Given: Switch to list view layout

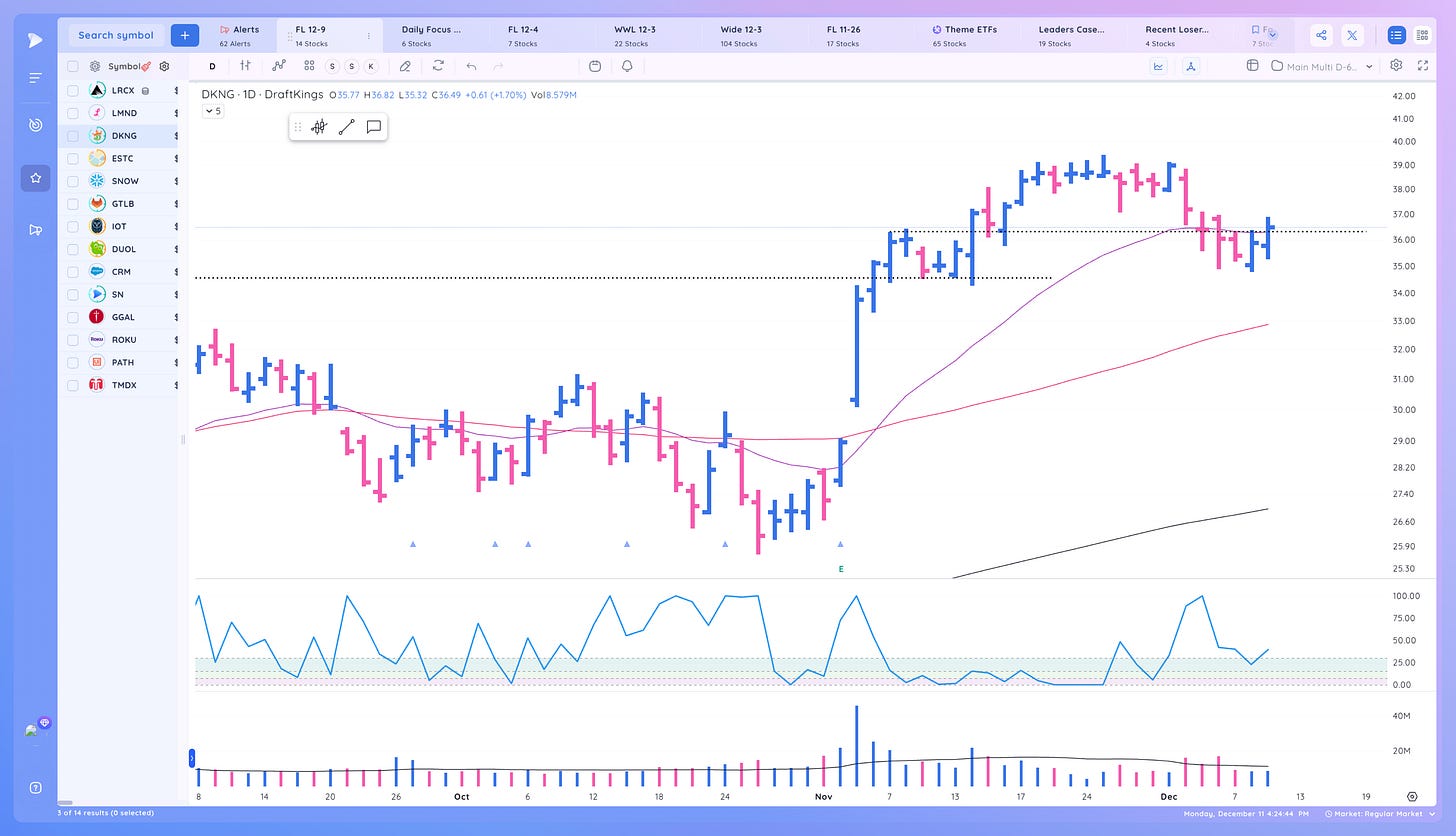Looking at the screenshot, I should click(x=1396, y=35).
